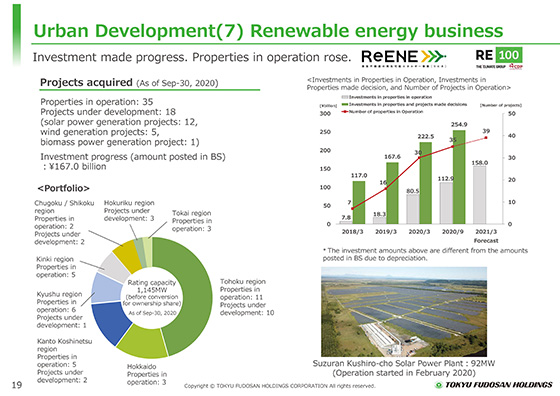This screenshot has height=396, width=560.
Task: Click the ReENE logo
Action: [x=403, y=58]
